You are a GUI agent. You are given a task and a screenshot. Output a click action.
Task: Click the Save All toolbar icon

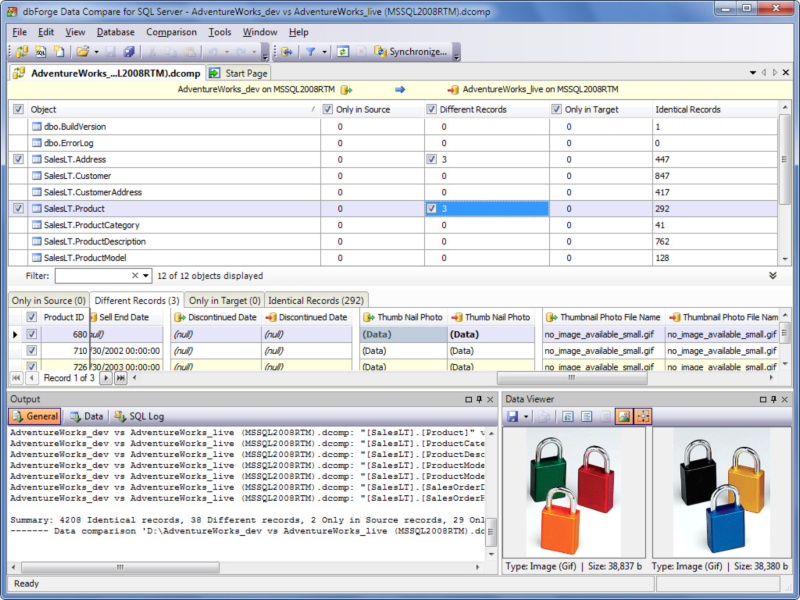[x=129, y=52]
